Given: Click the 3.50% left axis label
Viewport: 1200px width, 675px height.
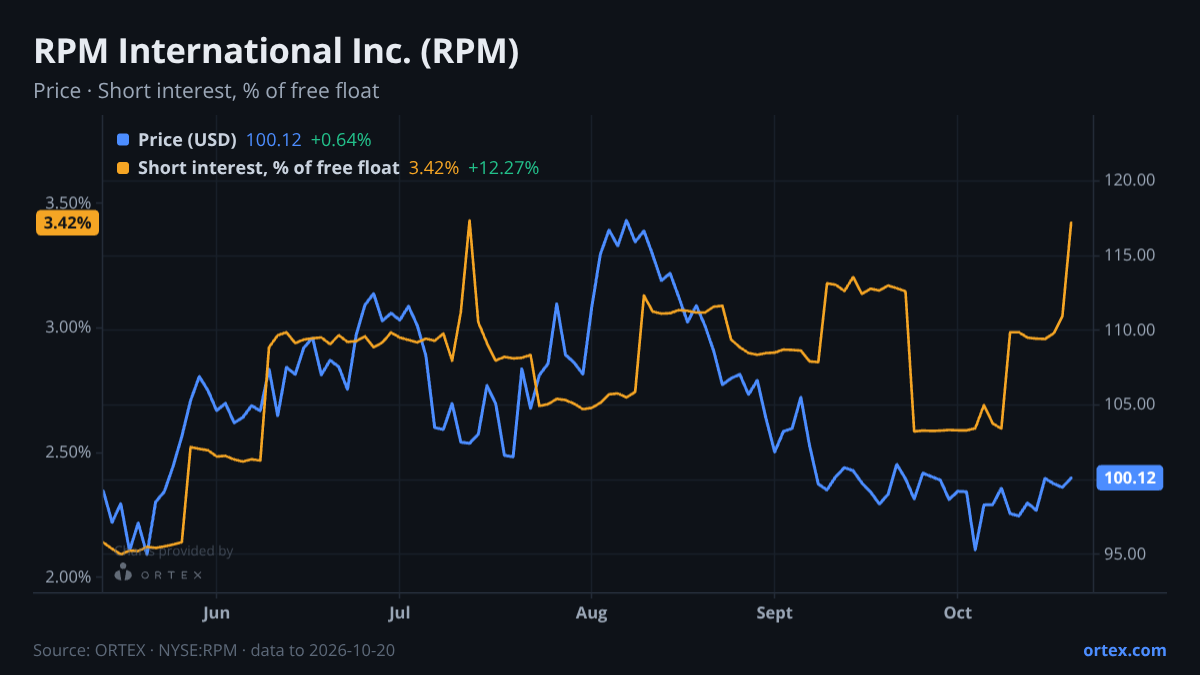Looking at the screenshot, I should point(68,203).
